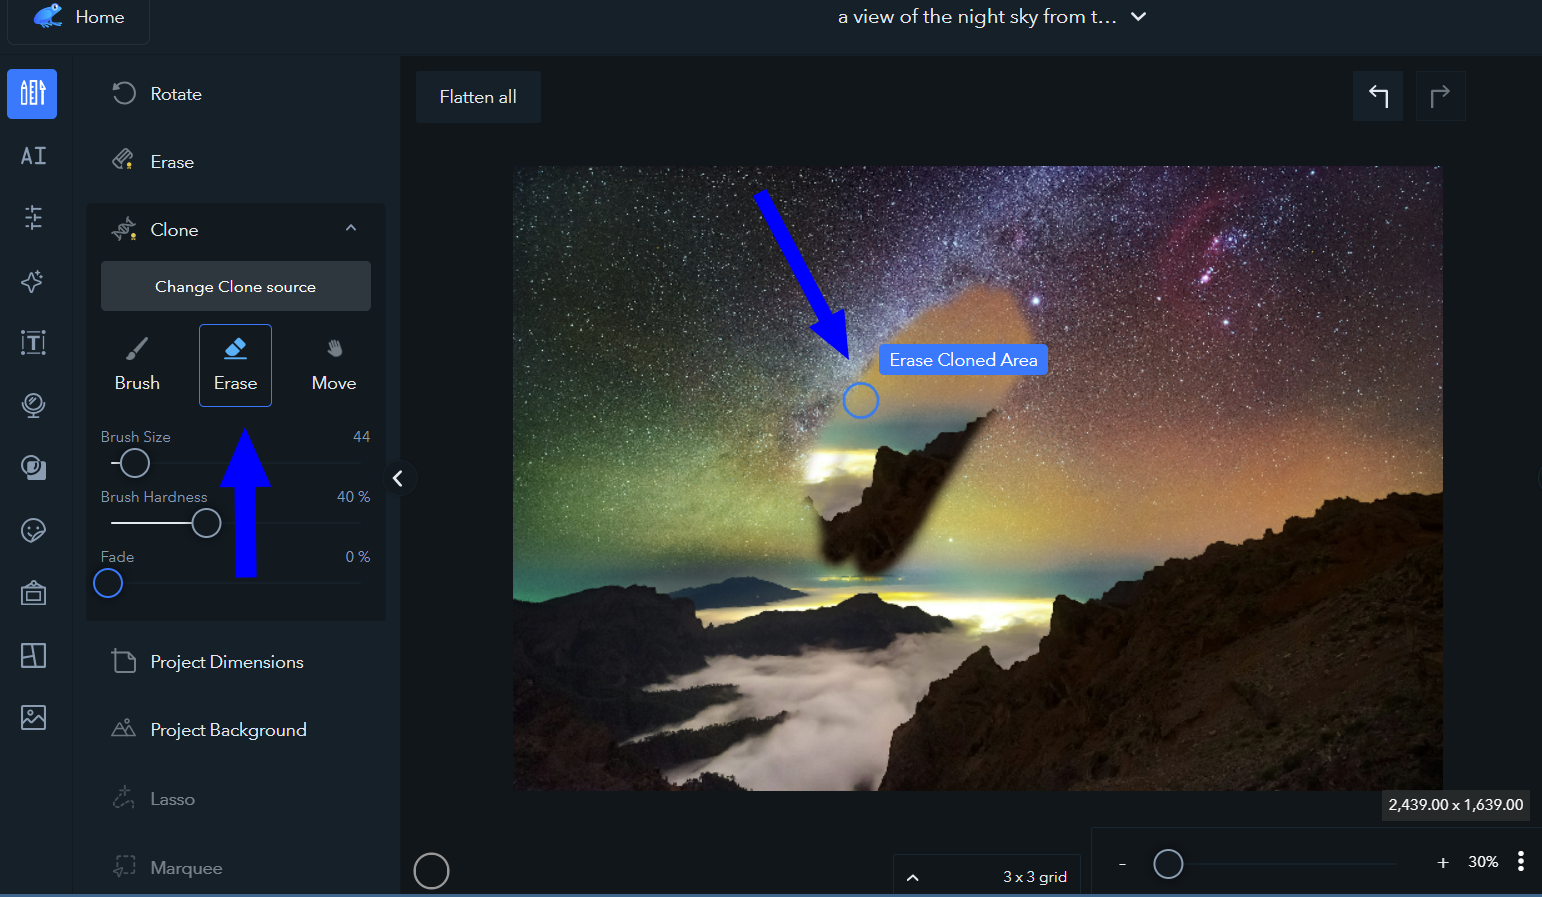Open the round mirror sidebar icon
The height and width of the screenshot is (897, 1542).
pyautogui.click(x=33, y=405)
